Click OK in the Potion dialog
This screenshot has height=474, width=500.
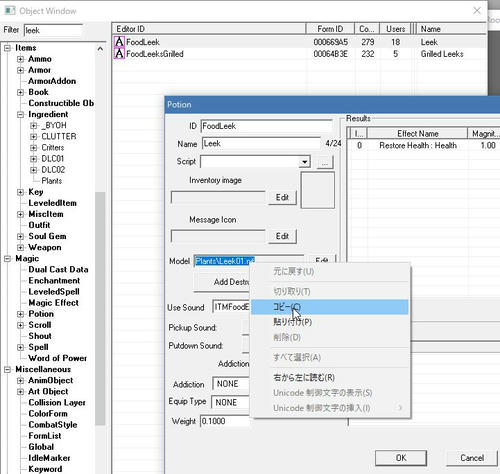[401, 458]
